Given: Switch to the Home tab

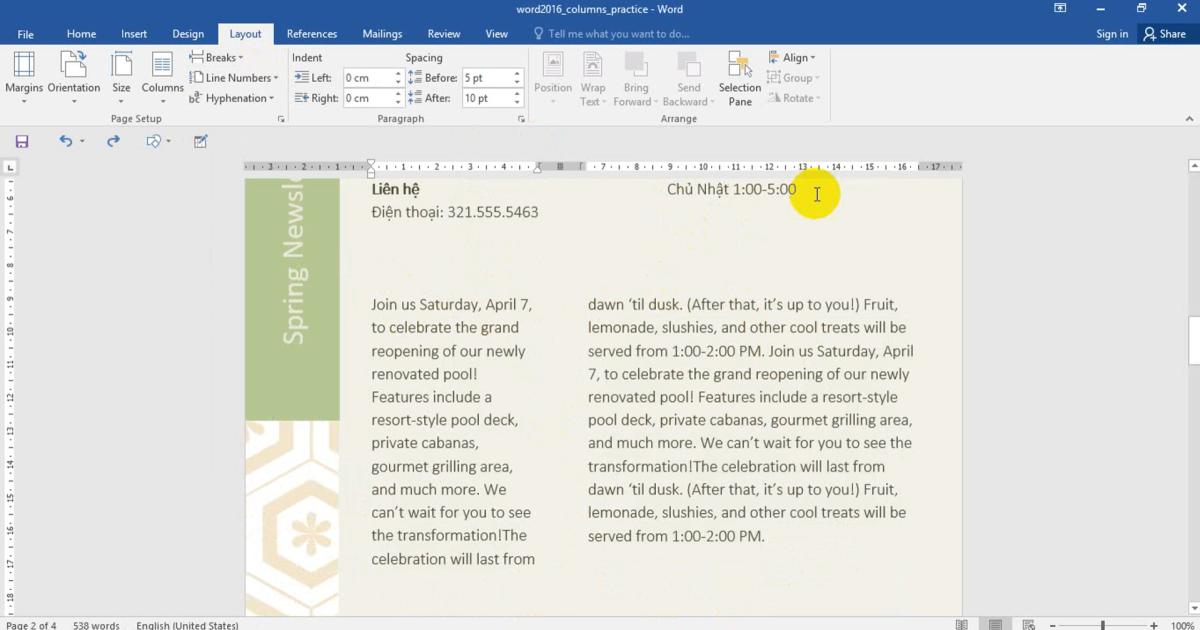Looking at the screenshot, I should [81, 34].
